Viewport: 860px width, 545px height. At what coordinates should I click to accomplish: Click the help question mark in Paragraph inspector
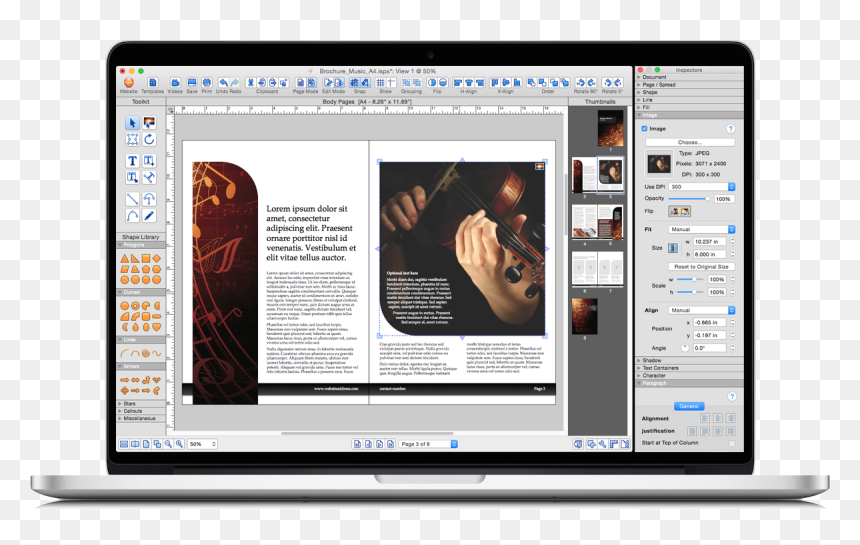[x=732, y=396]
